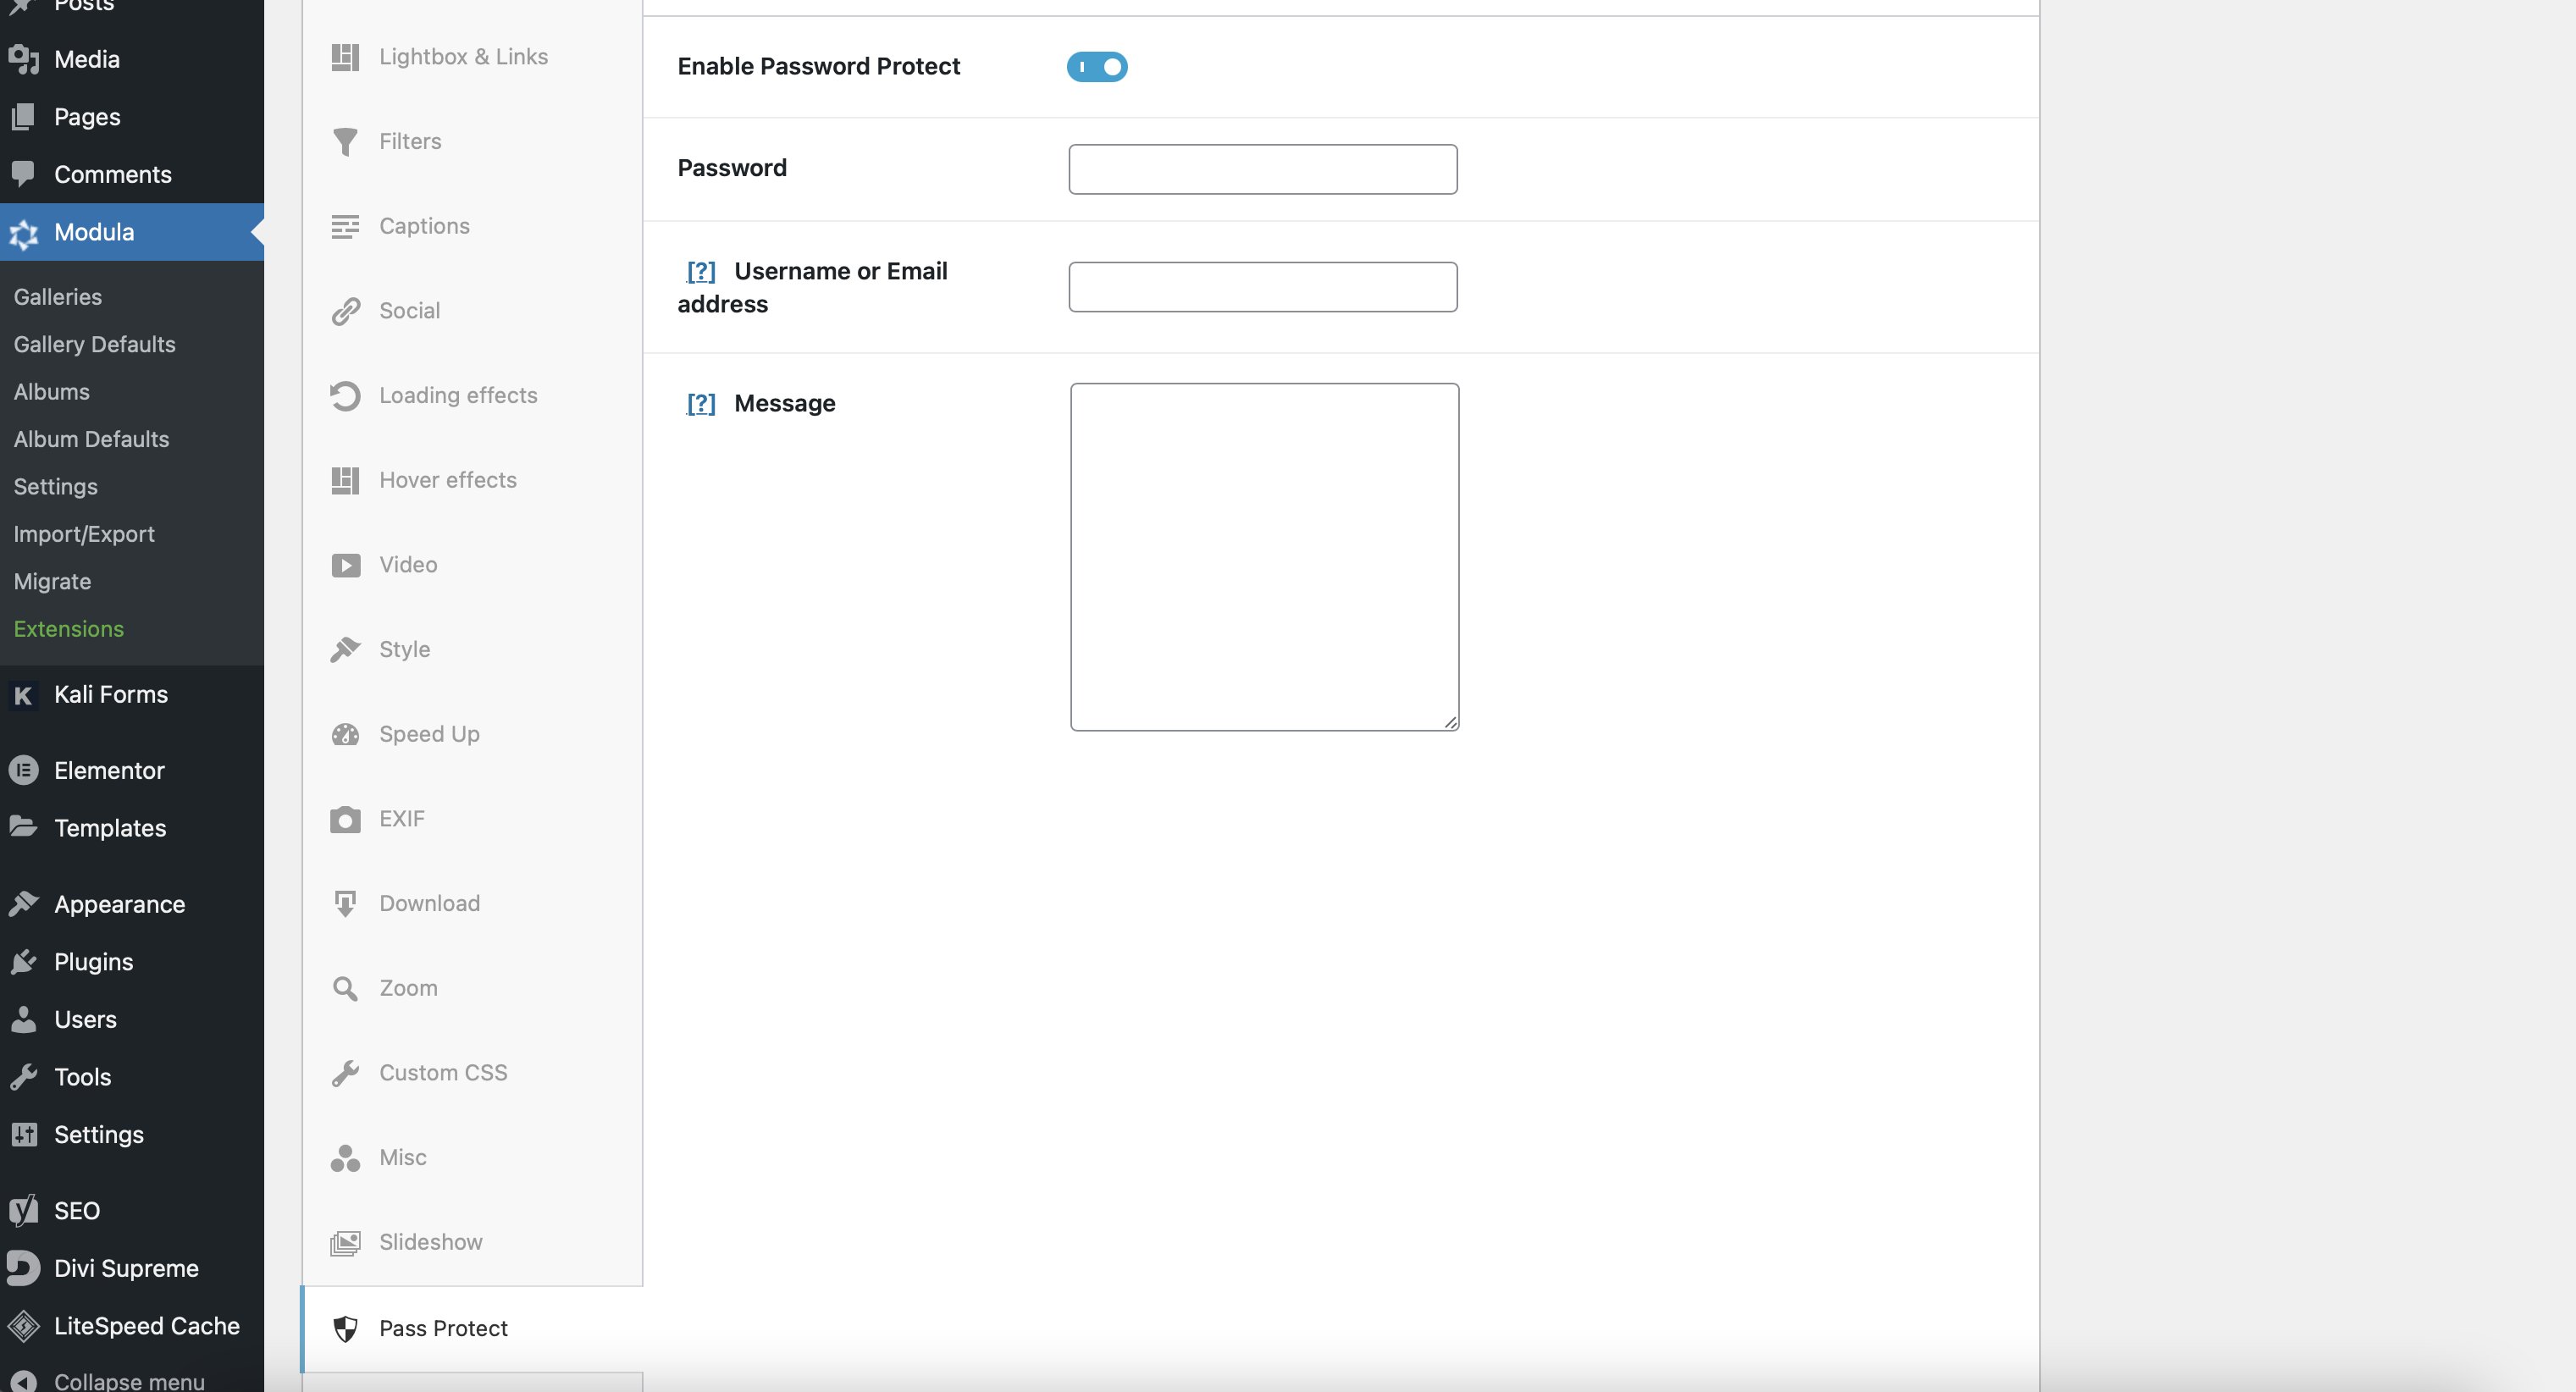Click the Hover effects grid icon

coord(345,481)
